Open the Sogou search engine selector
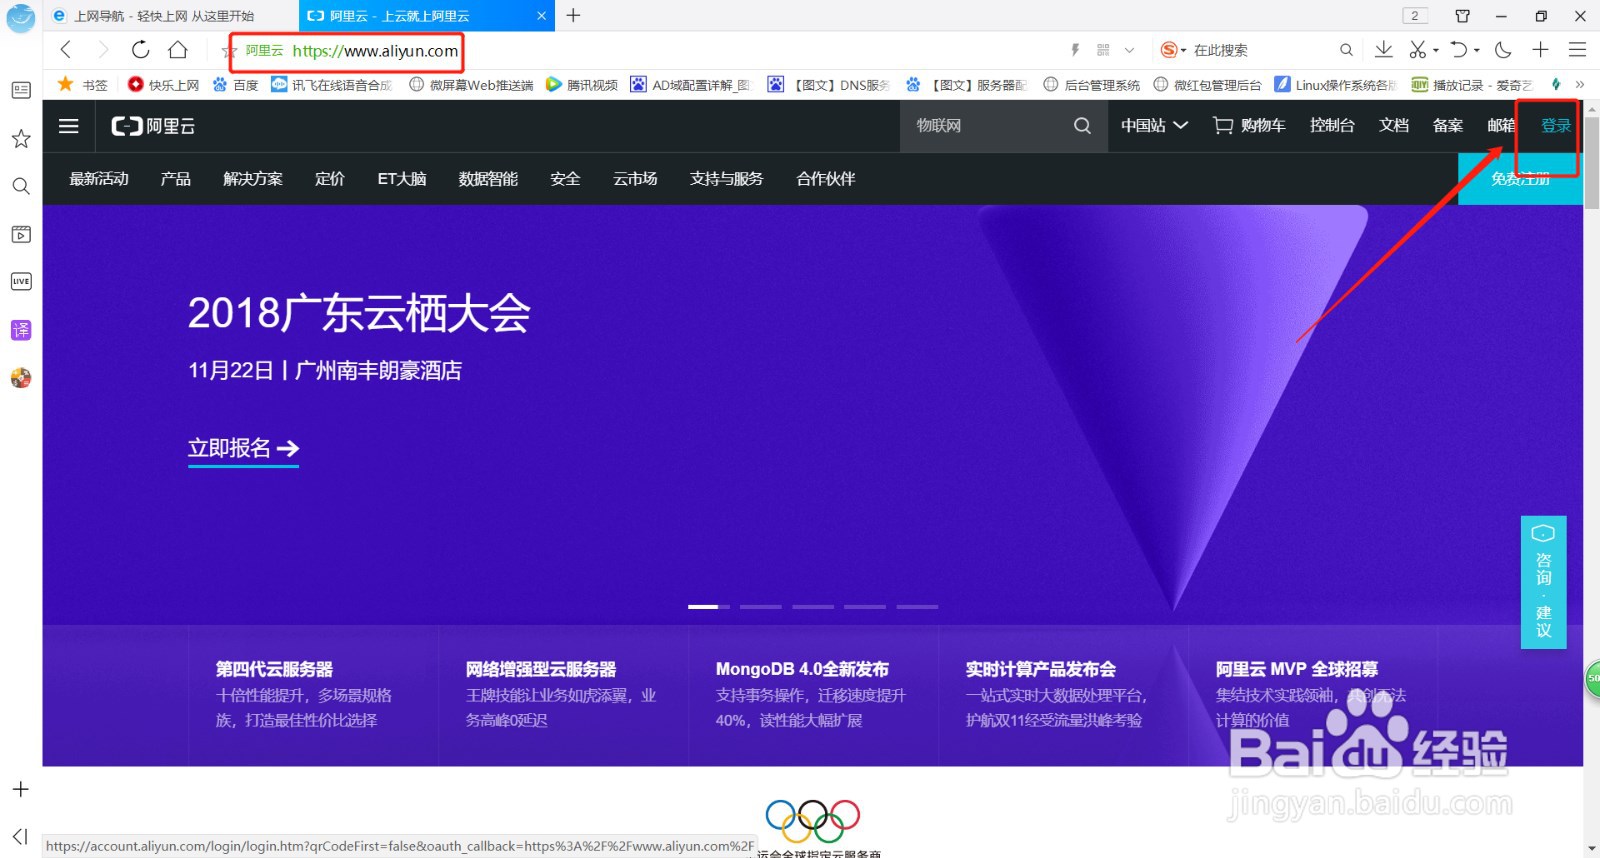The width and height of the screenshot is (1600, 858). 1173,50
